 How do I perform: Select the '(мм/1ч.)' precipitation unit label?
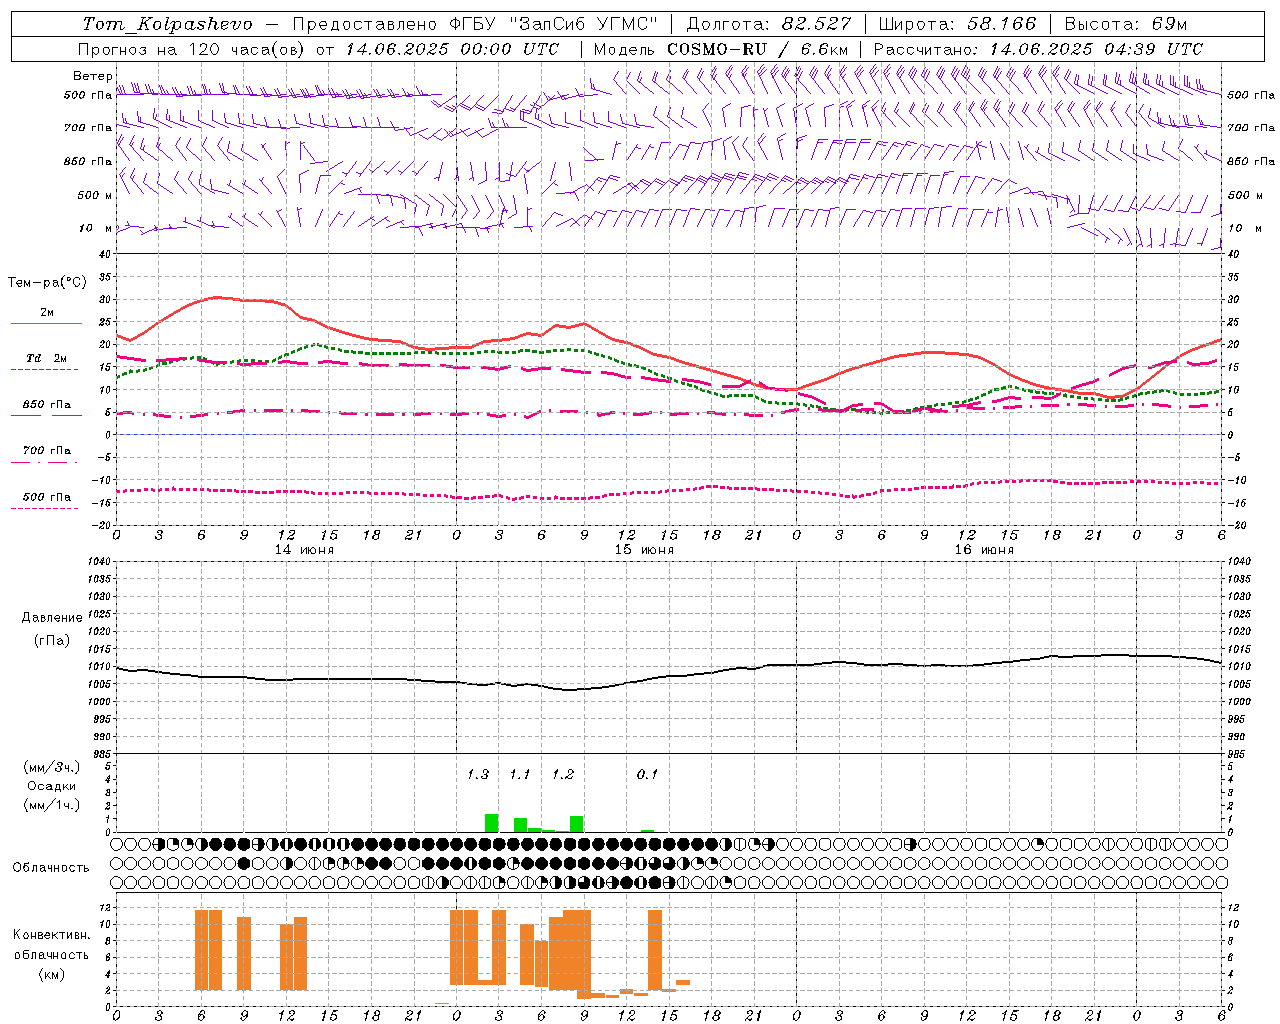point(52,805)
